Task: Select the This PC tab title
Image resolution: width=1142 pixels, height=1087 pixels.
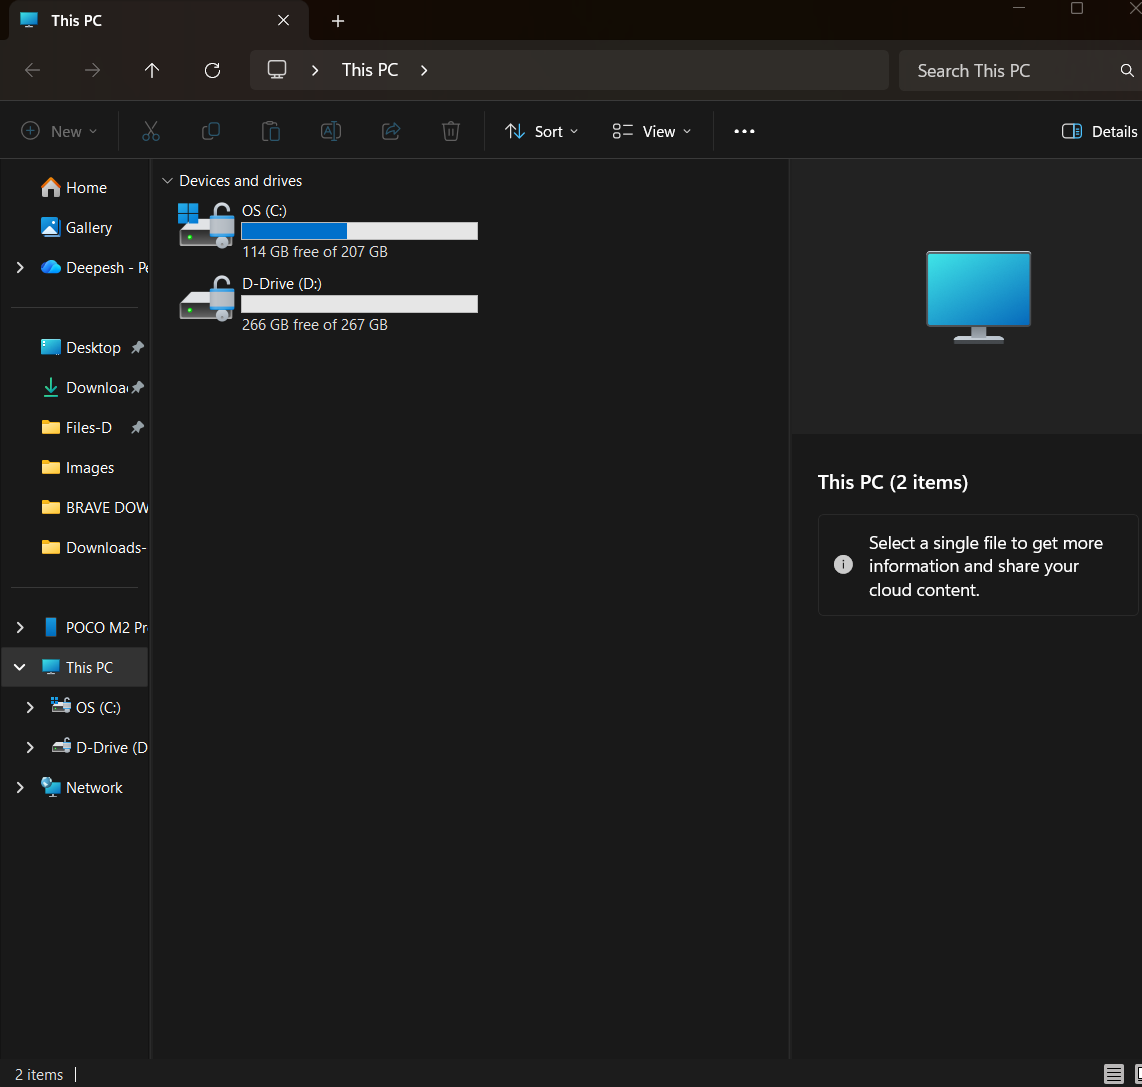Action: 76,20
